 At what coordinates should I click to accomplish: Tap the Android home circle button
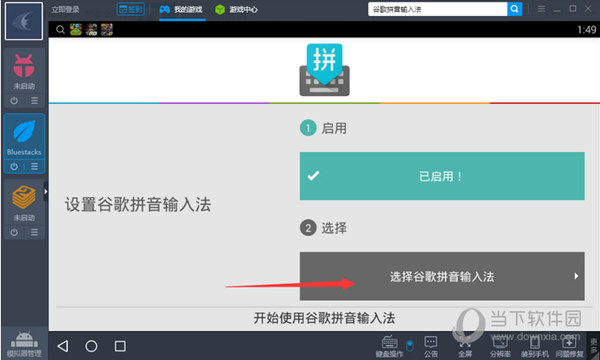coord(91,346)
